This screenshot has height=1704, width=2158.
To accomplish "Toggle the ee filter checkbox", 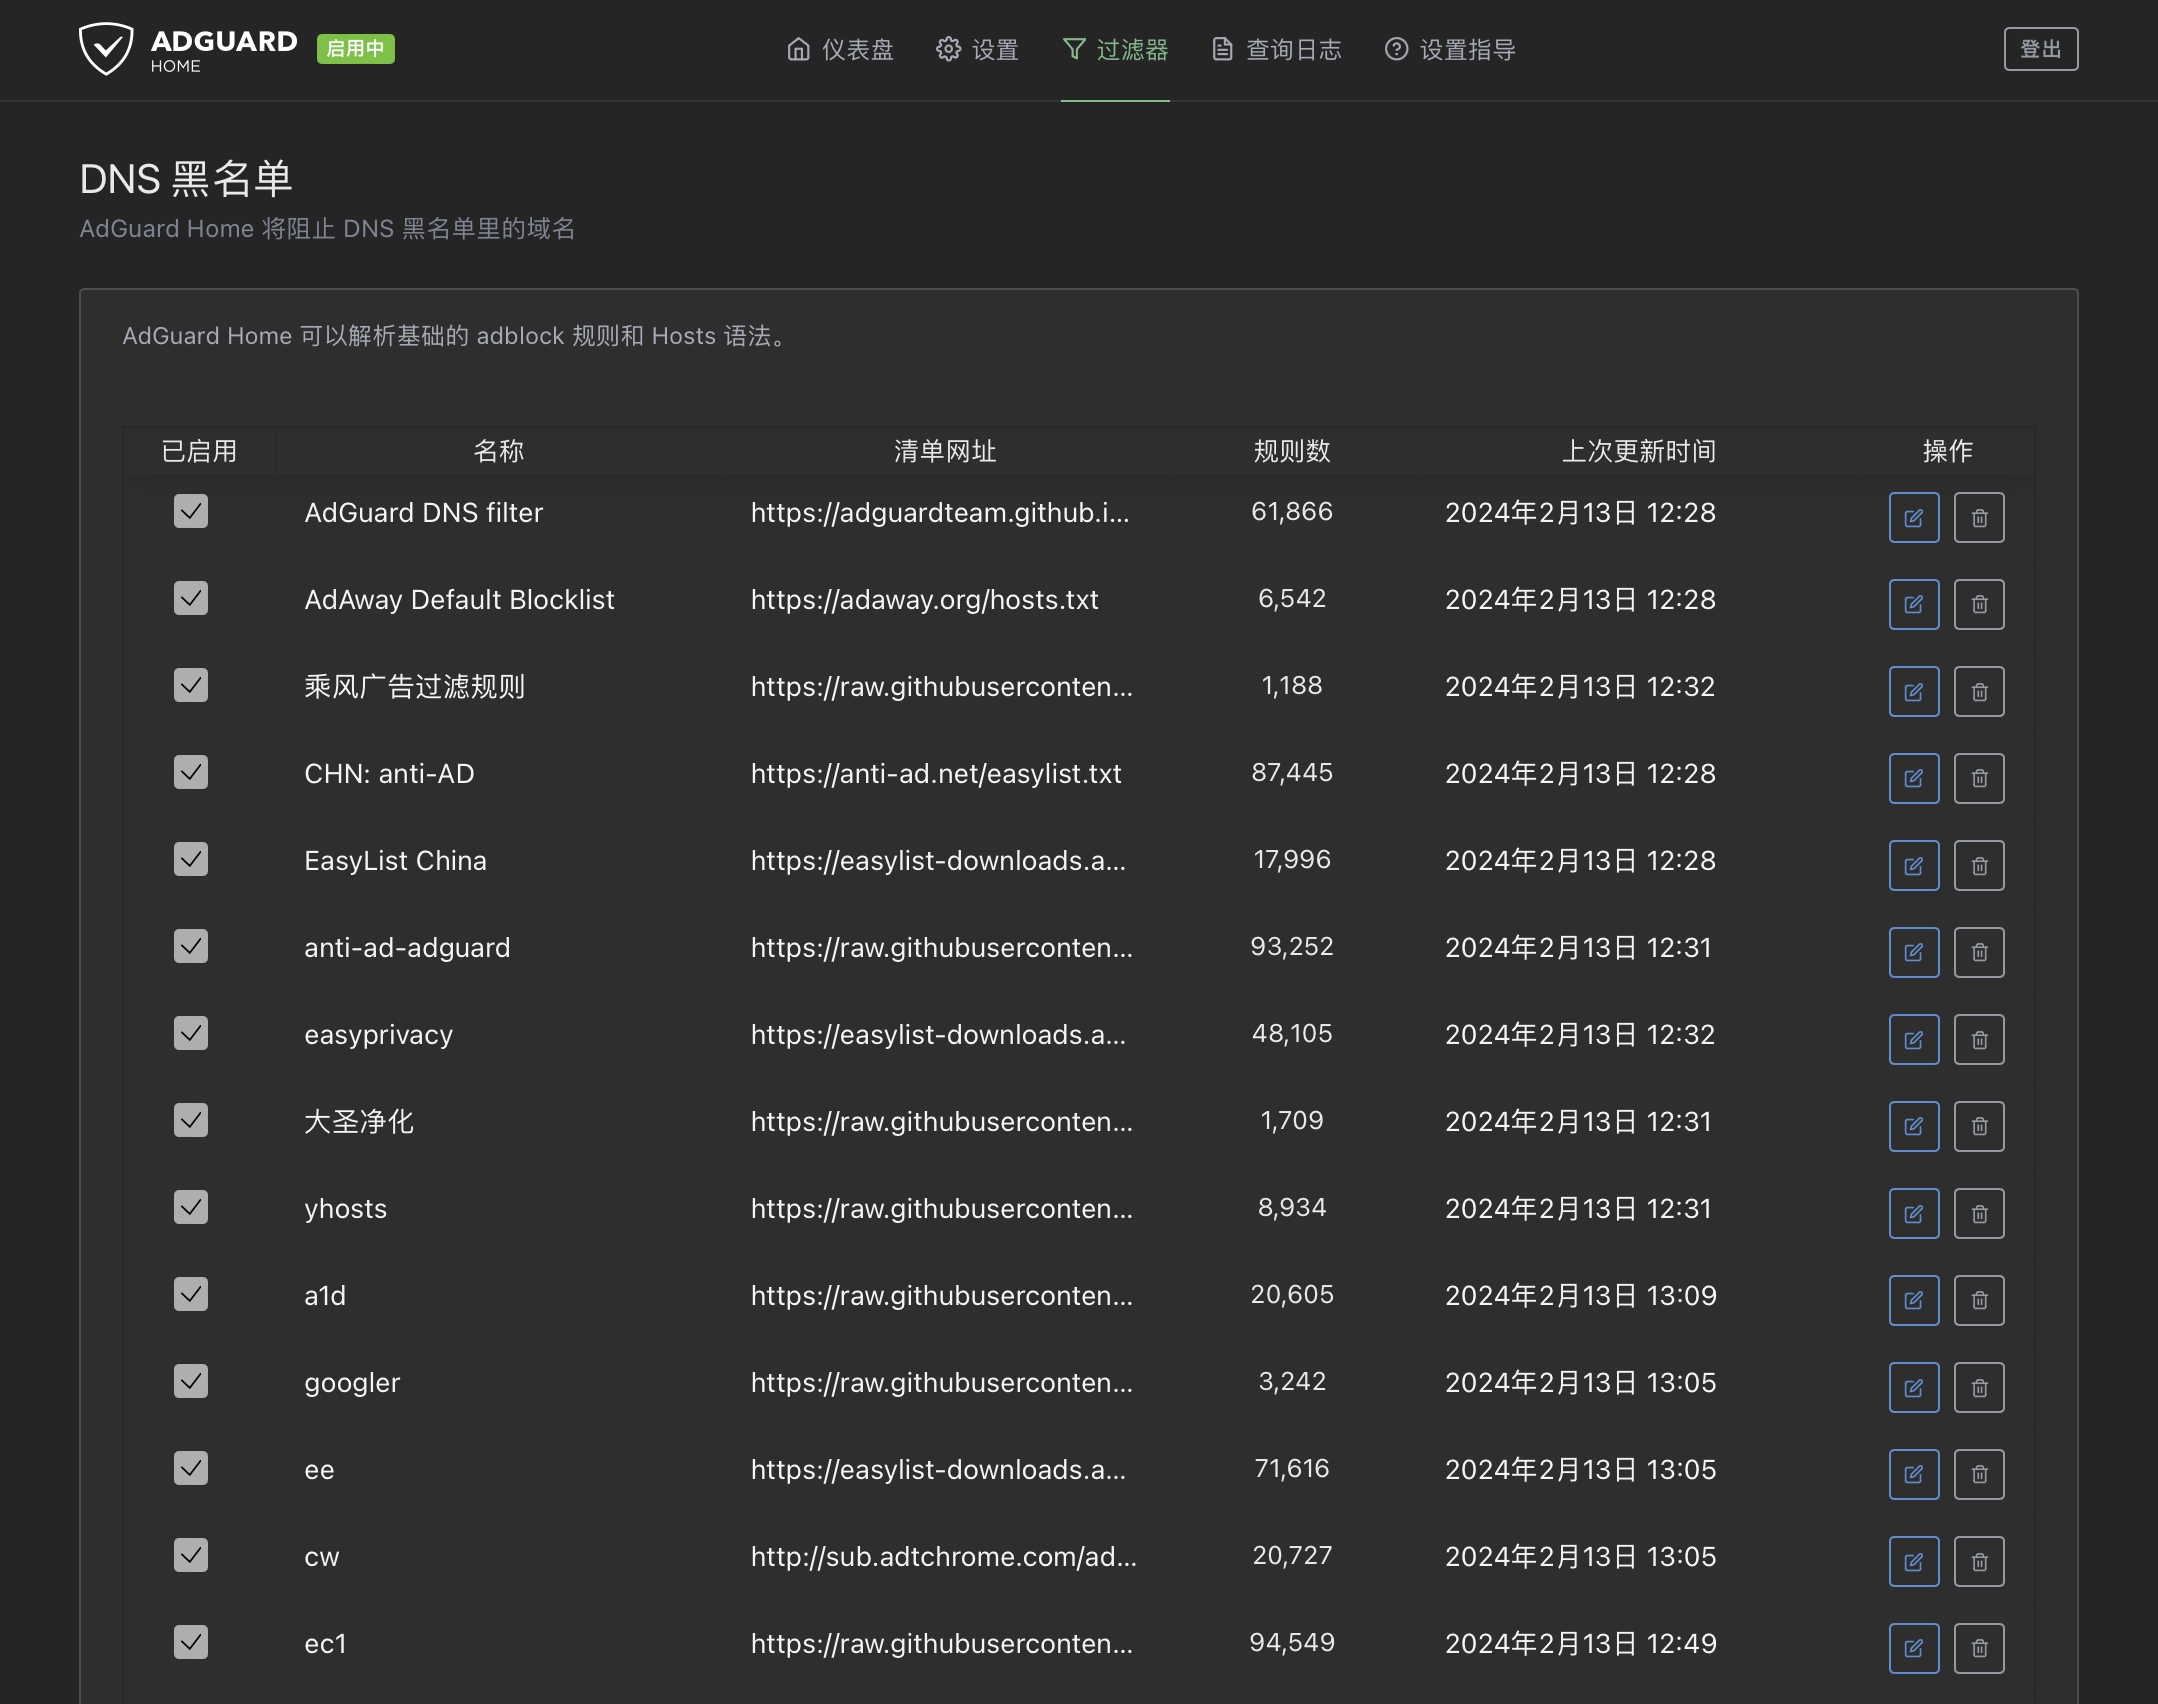I will pyautogui.click(x=191, y=1468).
